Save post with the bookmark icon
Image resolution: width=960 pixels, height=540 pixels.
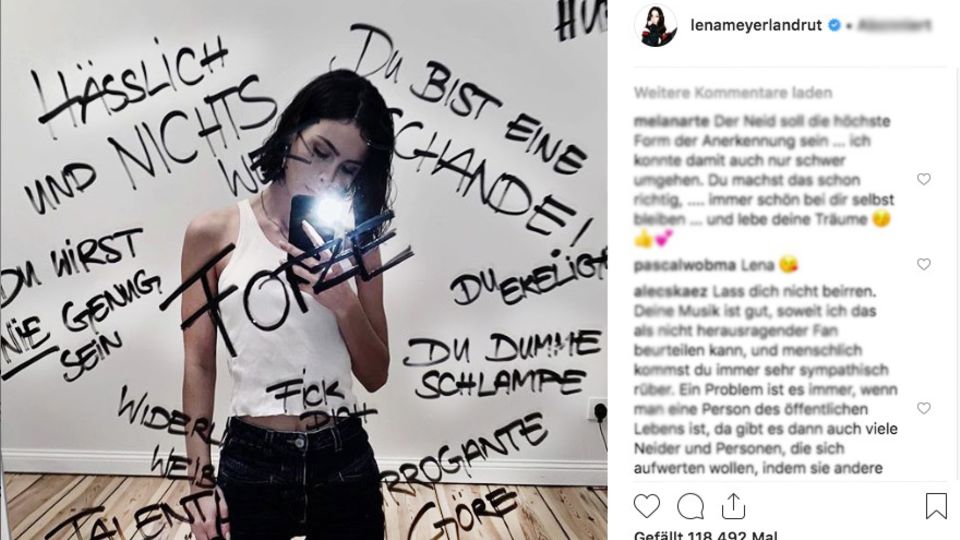tap(936, 506)
